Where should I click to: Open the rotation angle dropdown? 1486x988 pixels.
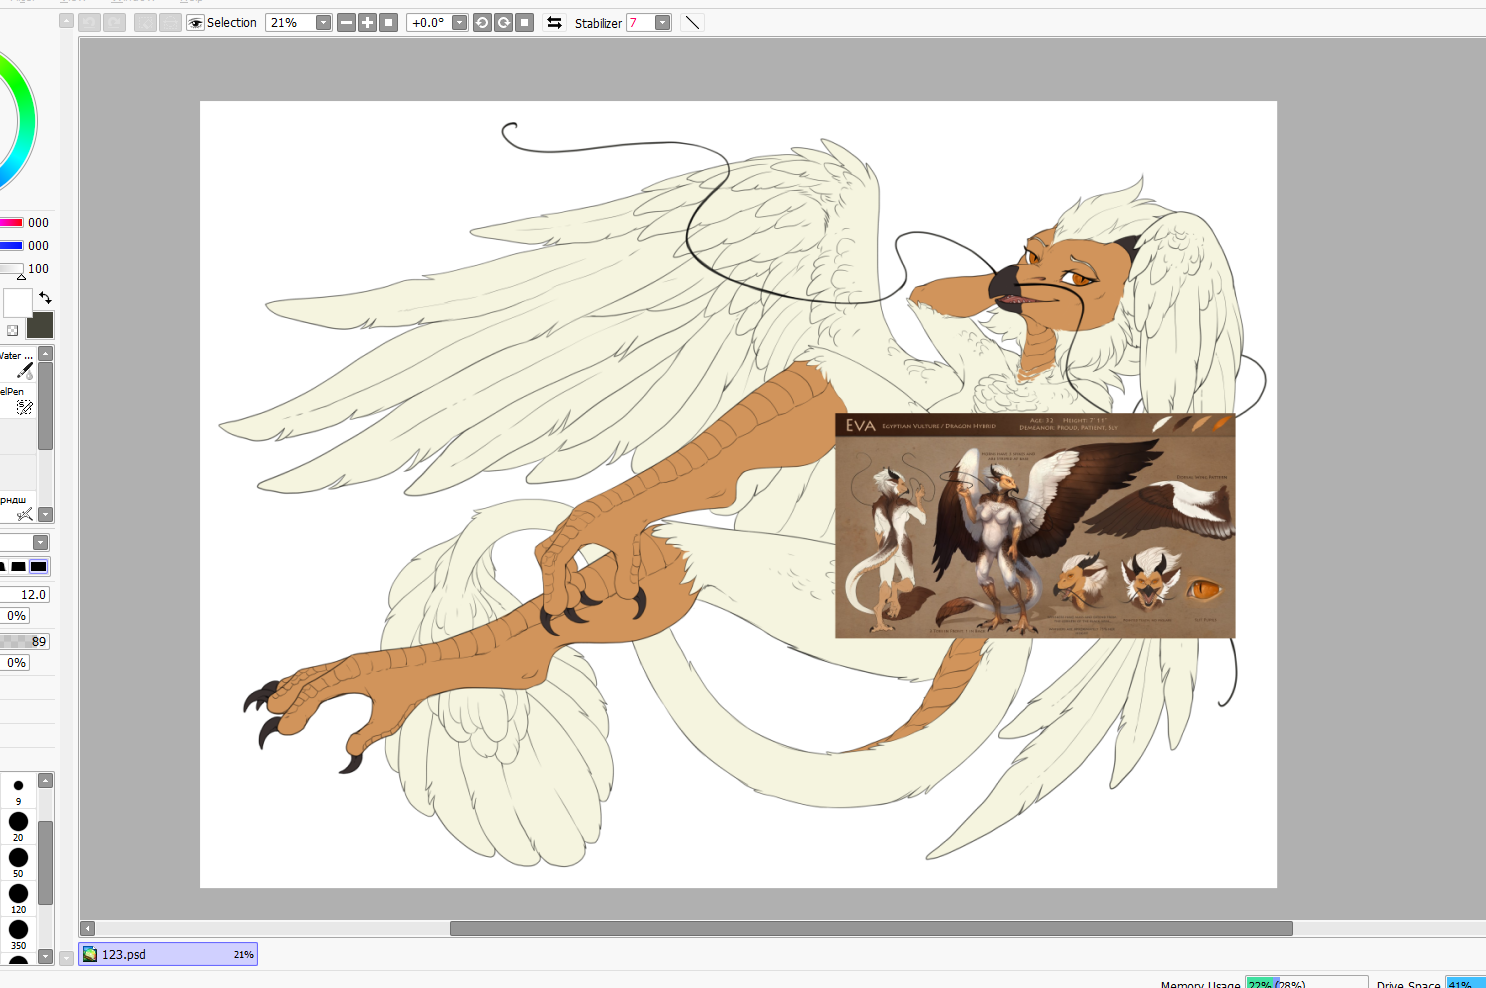click(x=459, y=23)
